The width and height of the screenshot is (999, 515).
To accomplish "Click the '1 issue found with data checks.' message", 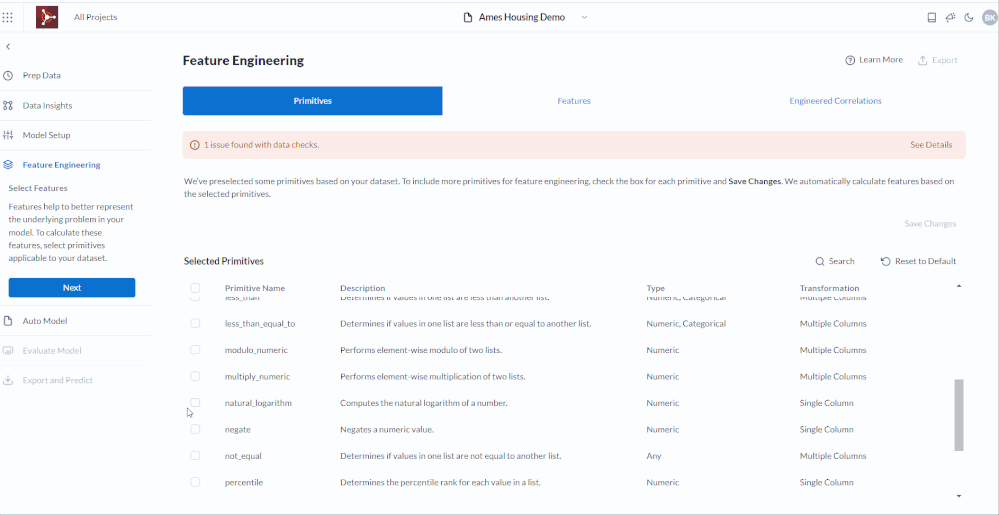I will point(261,145).
